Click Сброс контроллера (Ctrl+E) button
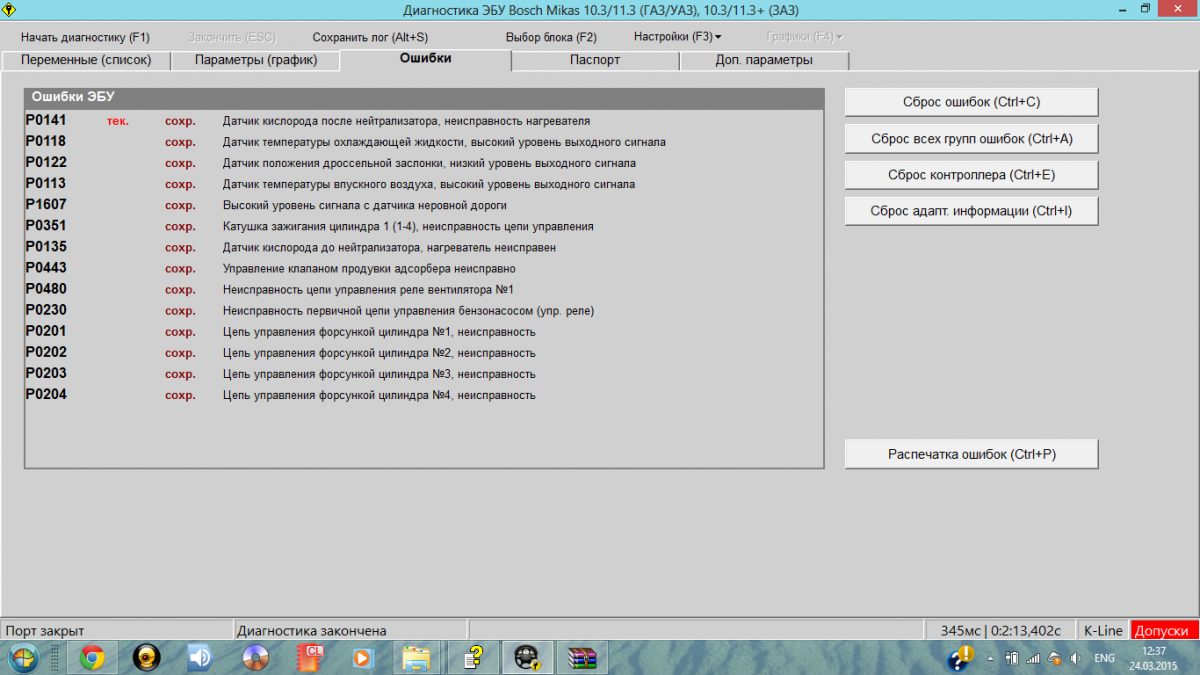The height and width of the screenshot is (675, 1200). (972, 175)
